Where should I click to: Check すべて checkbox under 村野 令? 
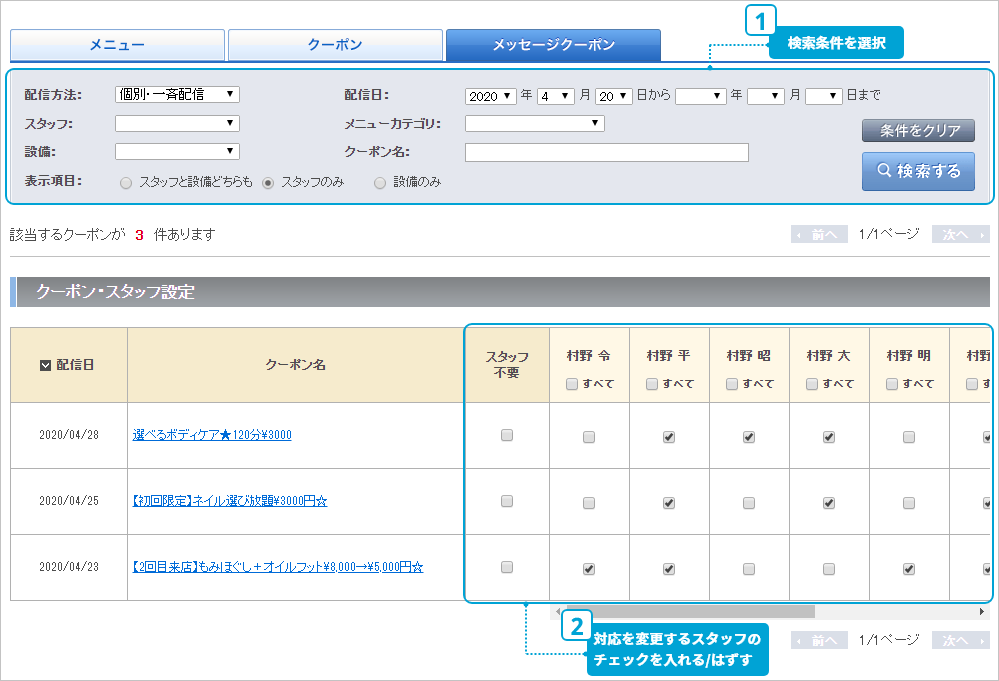[x=572, y=384]
